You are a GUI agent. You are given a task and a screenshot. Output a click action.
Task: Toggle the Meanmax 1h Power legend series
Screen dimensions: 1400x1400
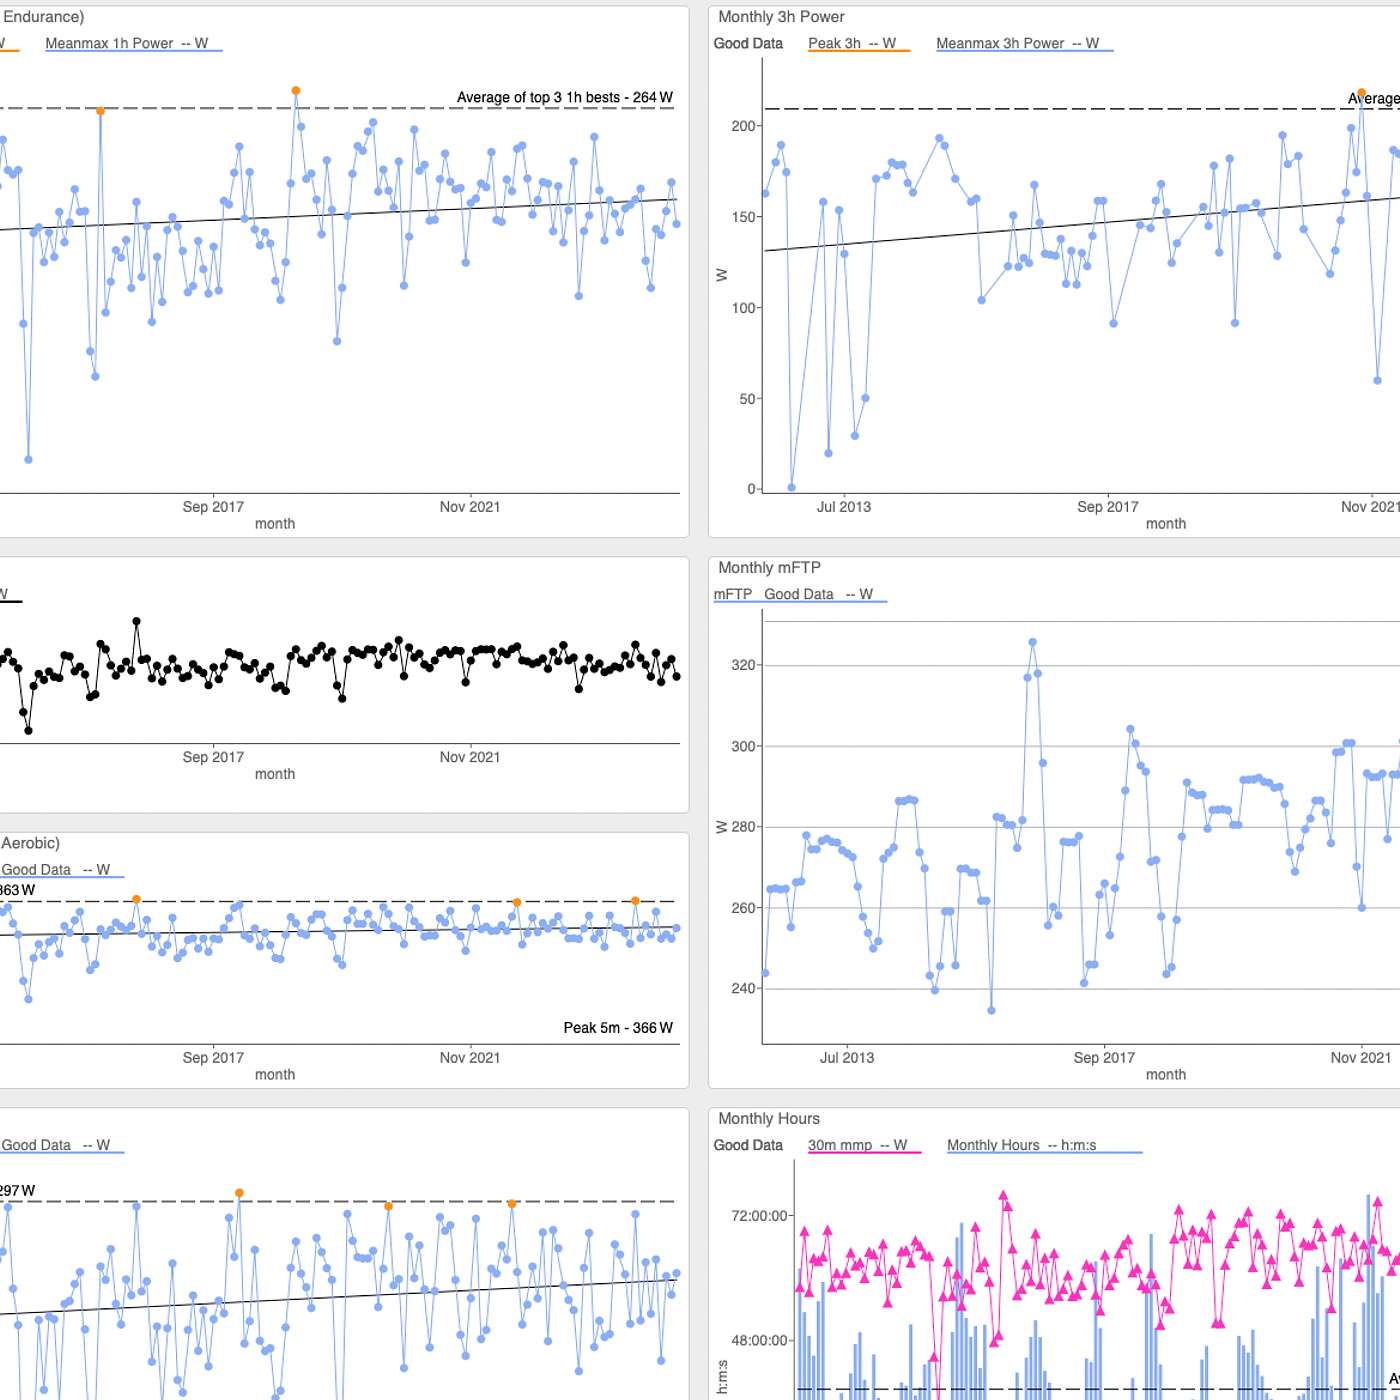pyautogui.click(x=126, y=44)
